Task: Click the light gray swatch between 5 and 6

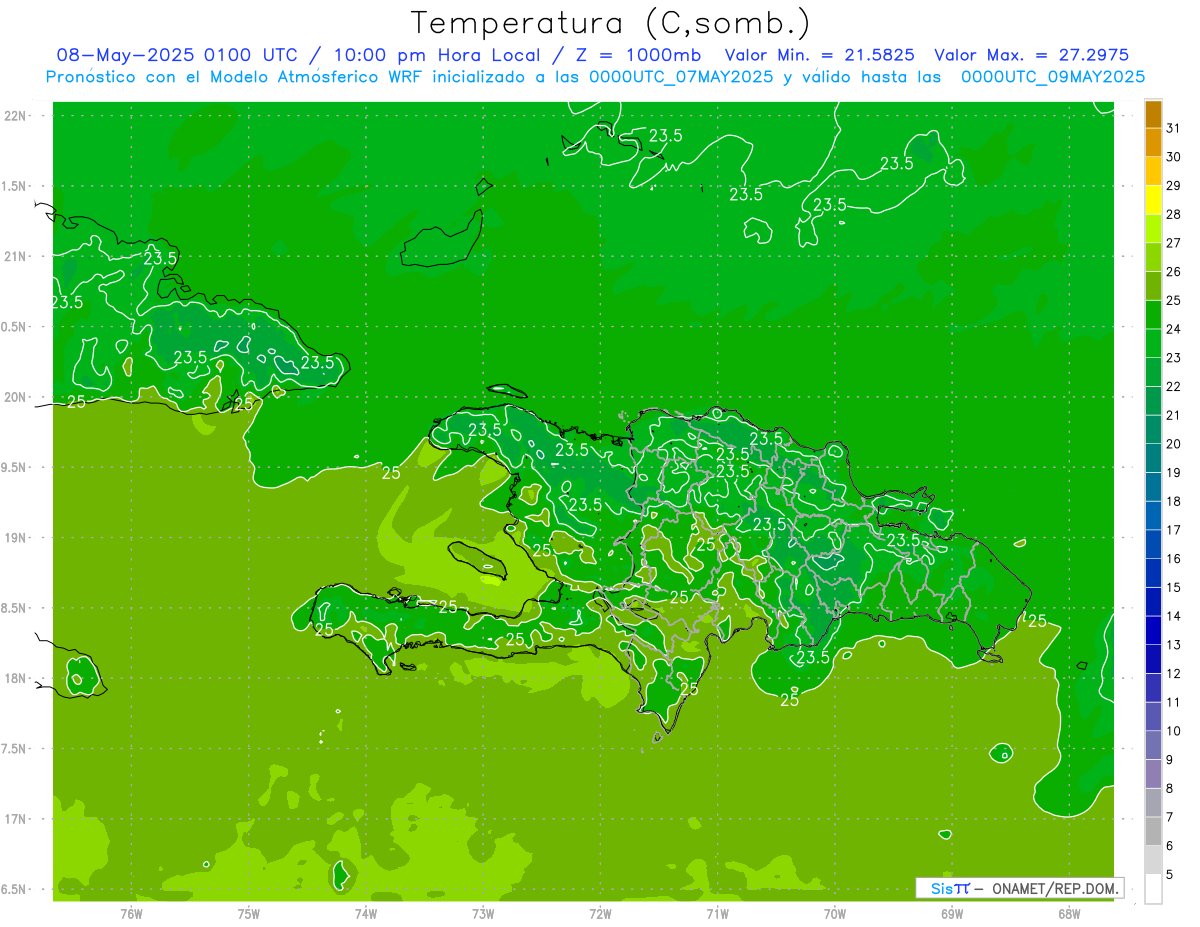Action: click(1153, 860)
